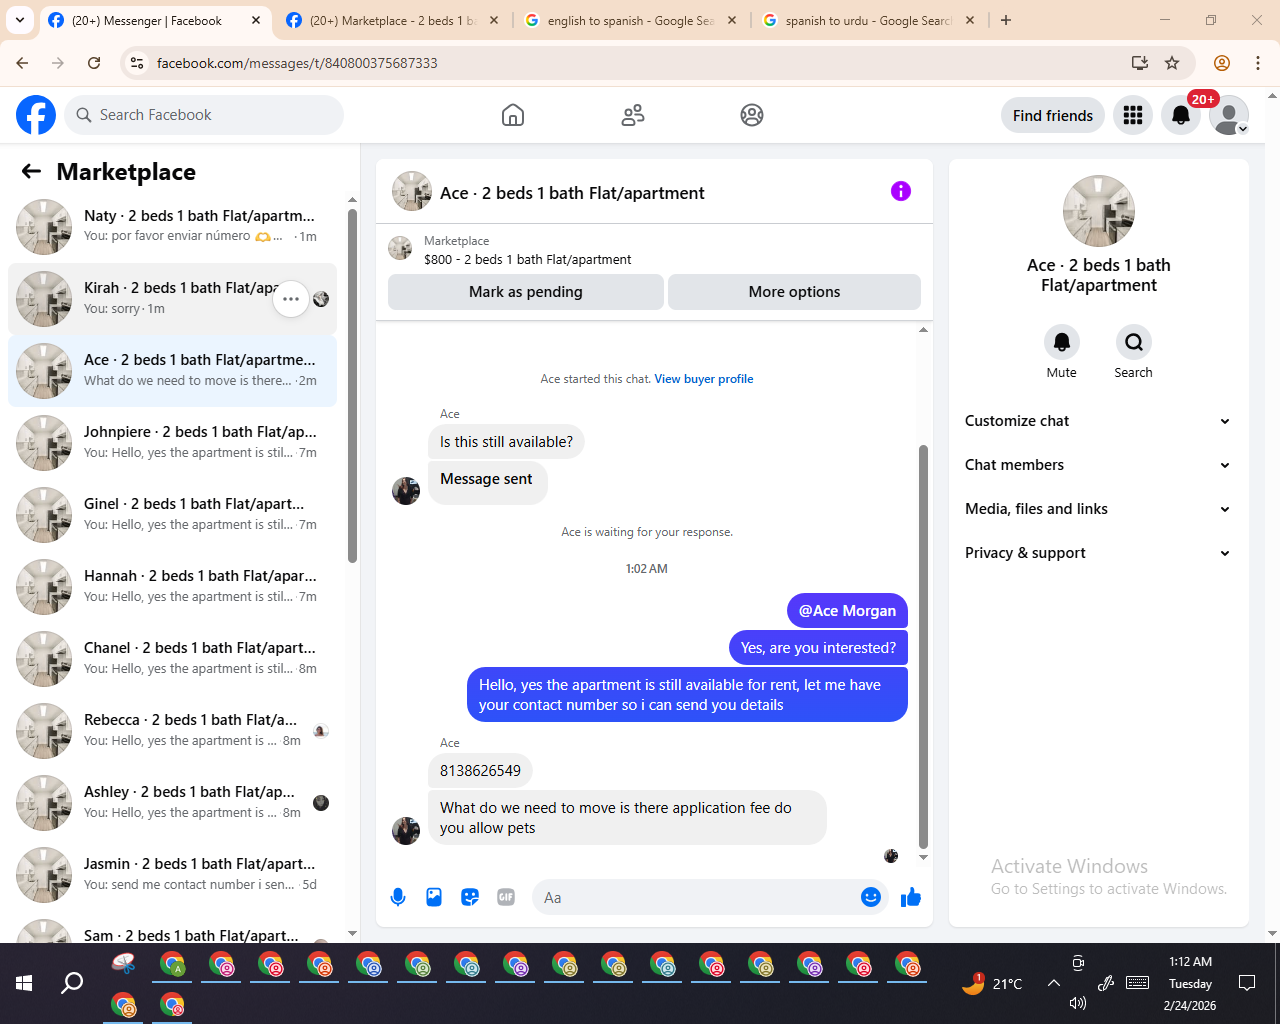Open notifications bell icon
Image resolution: width=1280 pixels, height=1024 pixels.
pyautogui.click(x=1181, y=115)
